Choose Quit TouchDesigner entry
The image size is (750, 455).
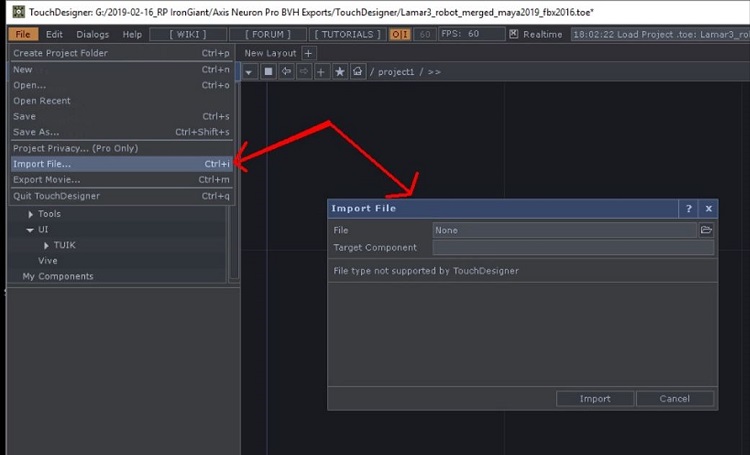[121, 196]
